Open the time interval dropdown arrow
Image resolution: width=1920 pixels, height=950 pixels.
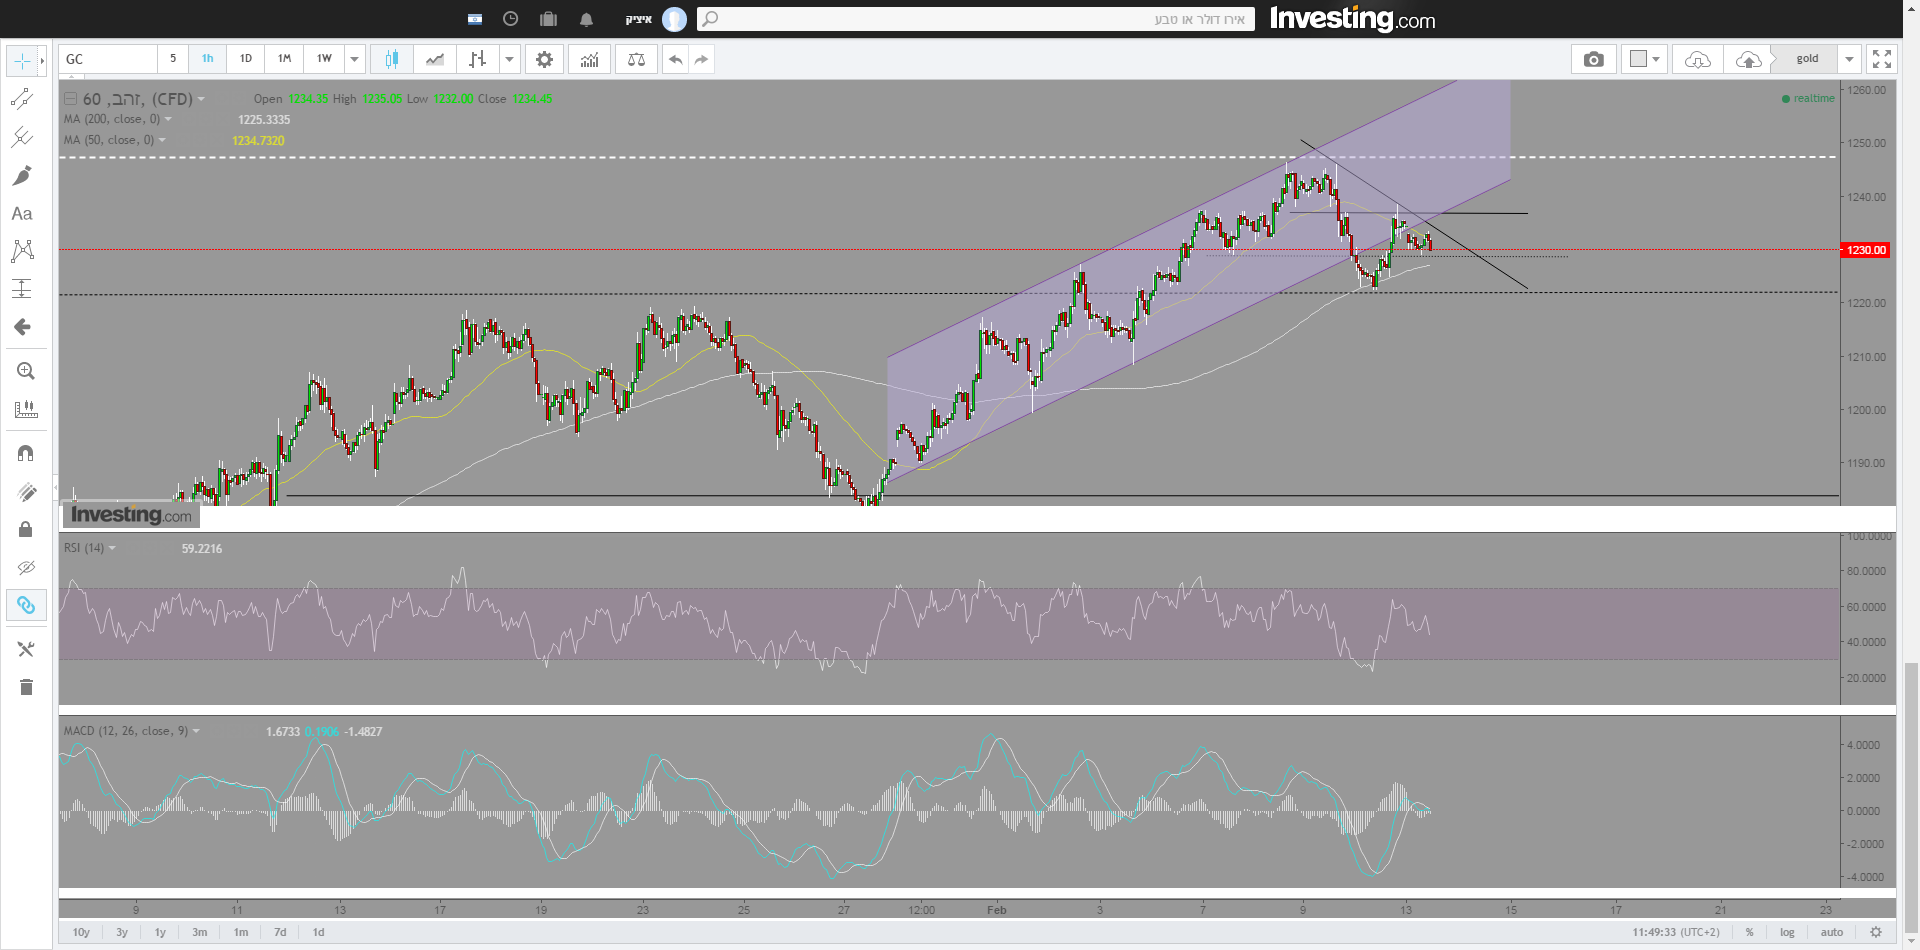(x=354, y=60)
